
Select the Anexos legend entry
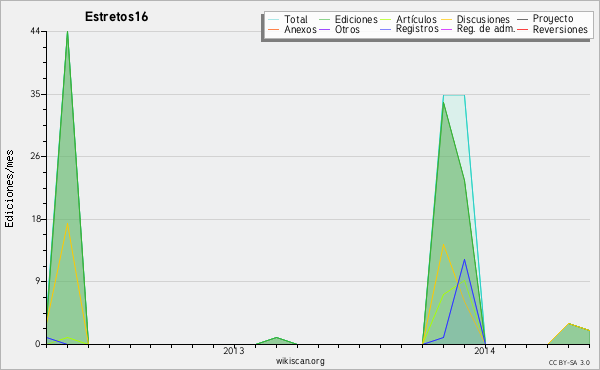point(300,29)
